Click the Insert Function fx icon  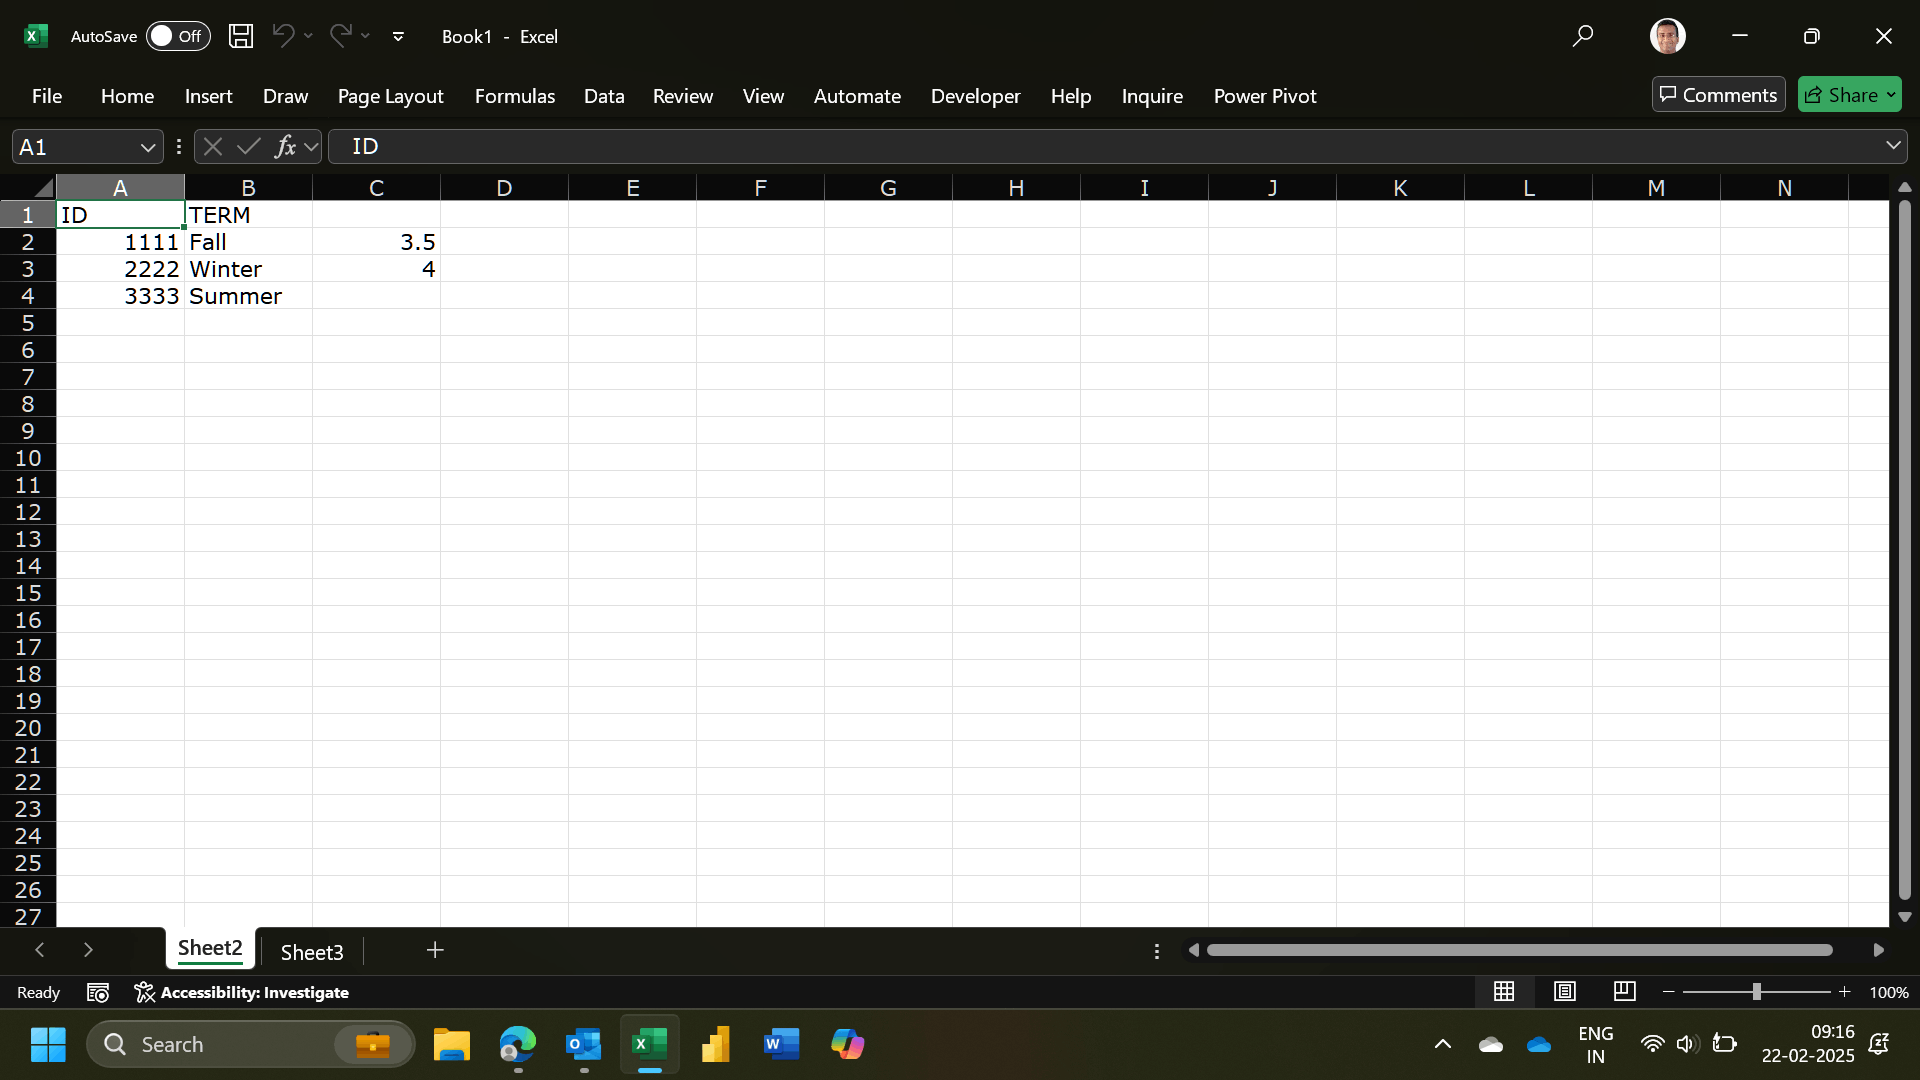[x=285, y=147]
